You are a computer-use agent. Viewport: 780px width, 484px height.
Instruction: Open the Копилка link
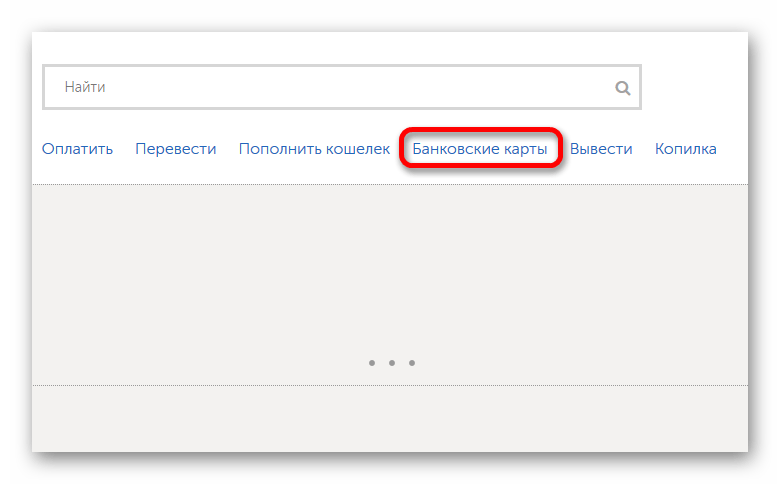coord(685,149)
